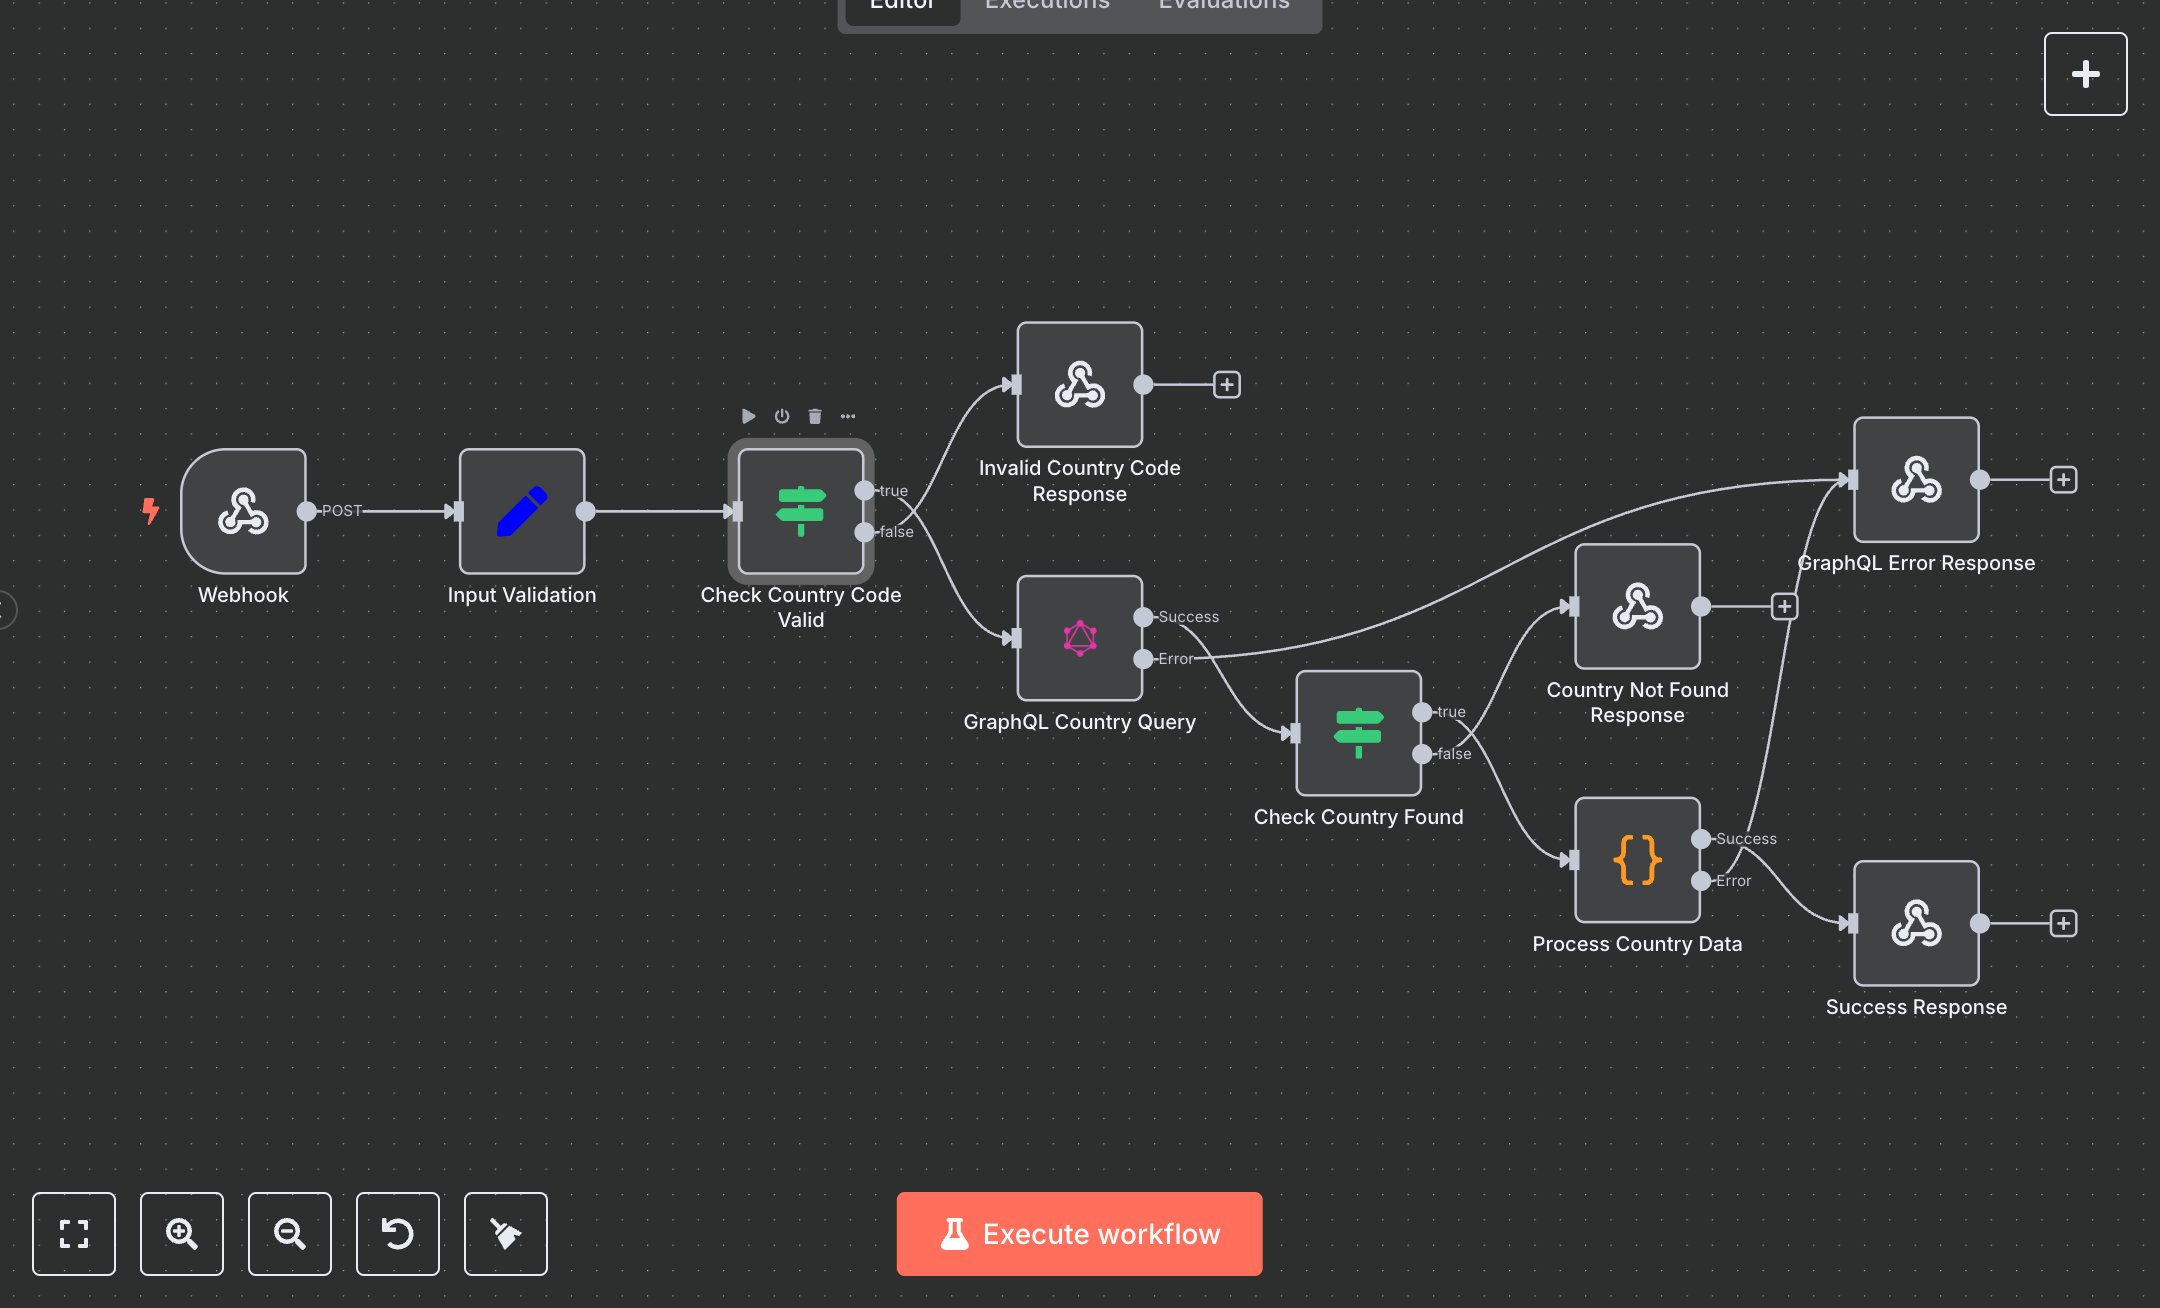Disable the selected node with the power icon

pos(781,416)
